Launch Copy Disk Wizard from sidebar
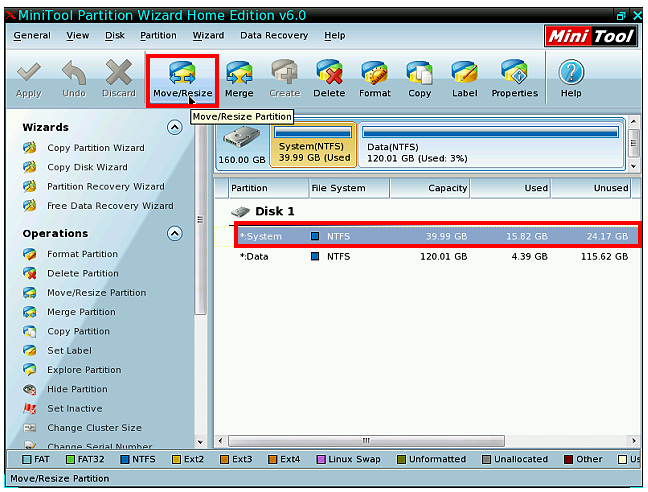 pyautogui.click(x=75, y=167)
